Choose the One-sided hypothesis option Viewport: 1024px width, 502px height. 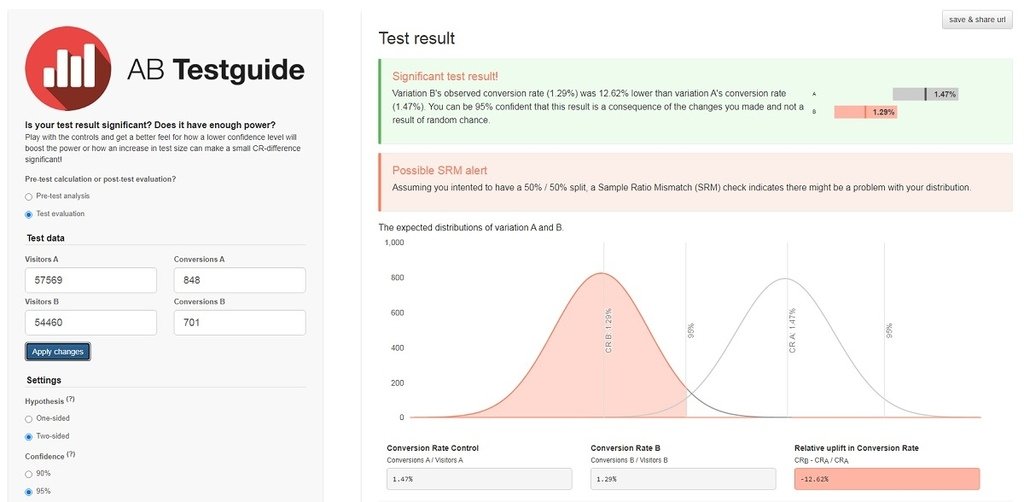(28, 418)
